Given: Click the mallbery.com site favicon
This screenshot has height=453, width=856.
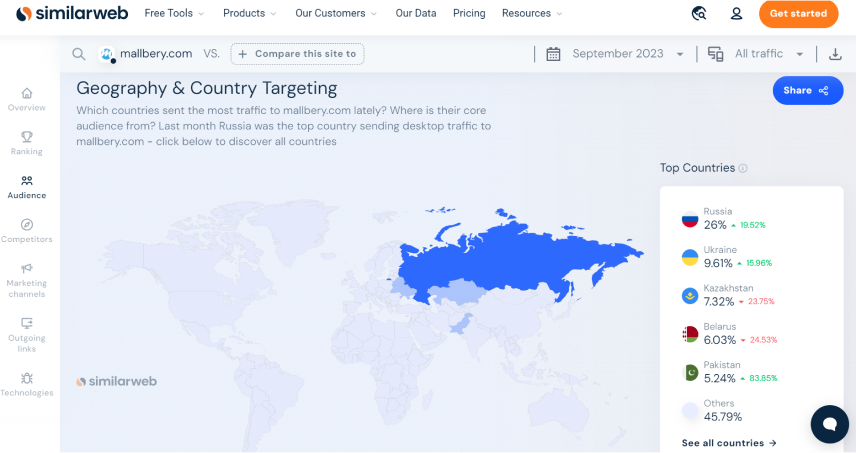Looking at the screenshot, I should pyautogui.click(x=107, y=54).
